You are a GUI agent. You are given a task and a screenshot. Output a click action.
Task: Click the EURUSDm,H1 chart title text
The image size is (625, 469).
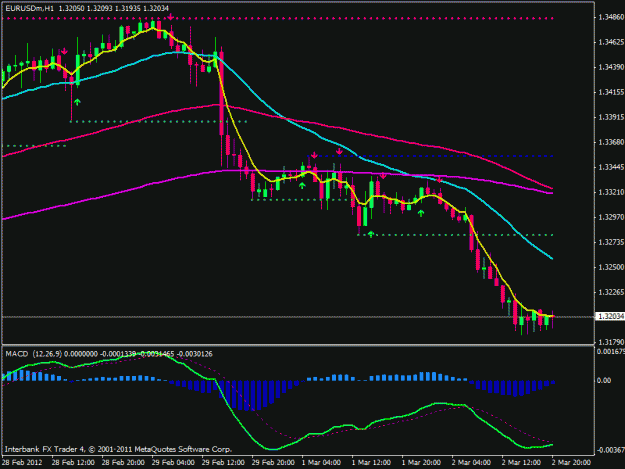pos(29,8)
